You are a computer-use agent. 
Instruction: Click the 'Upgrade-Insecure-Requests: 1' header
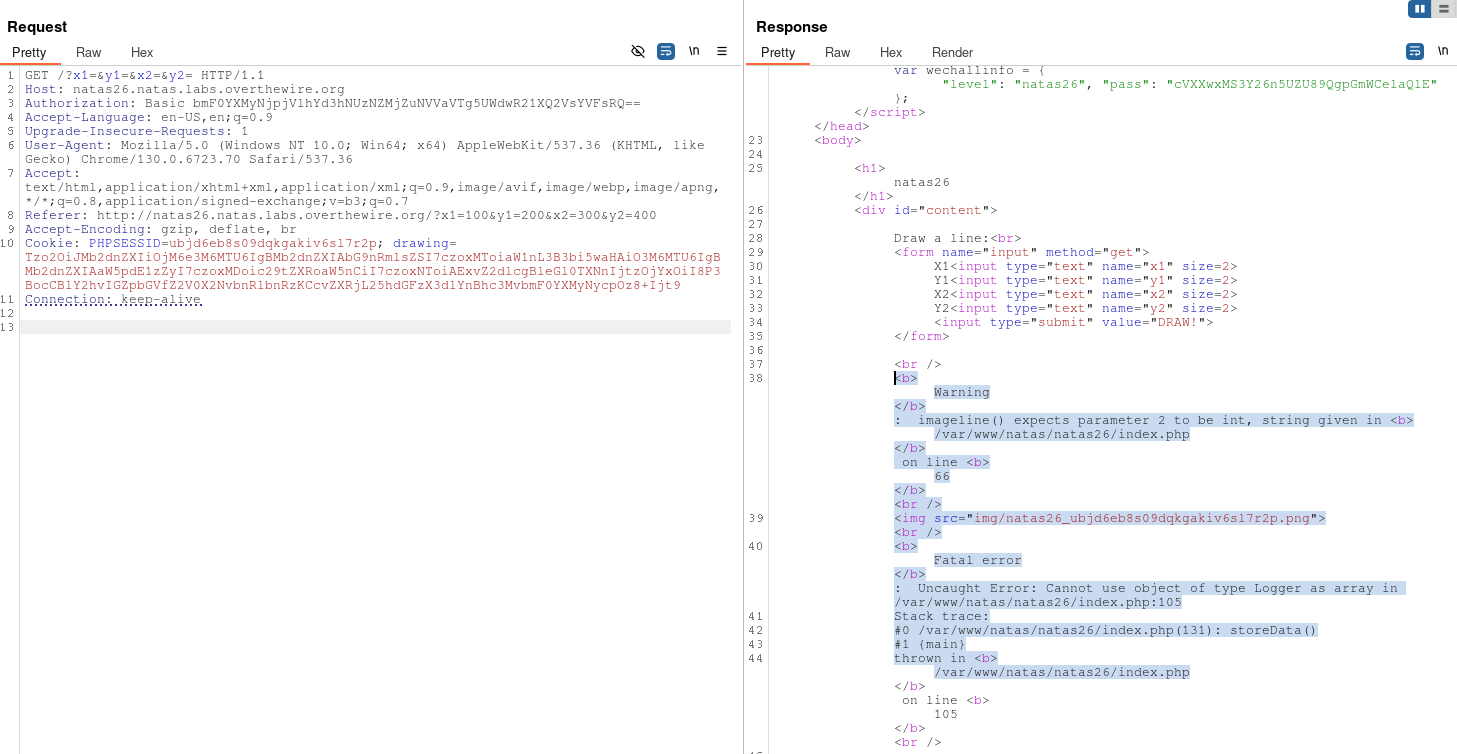point(137,131)
